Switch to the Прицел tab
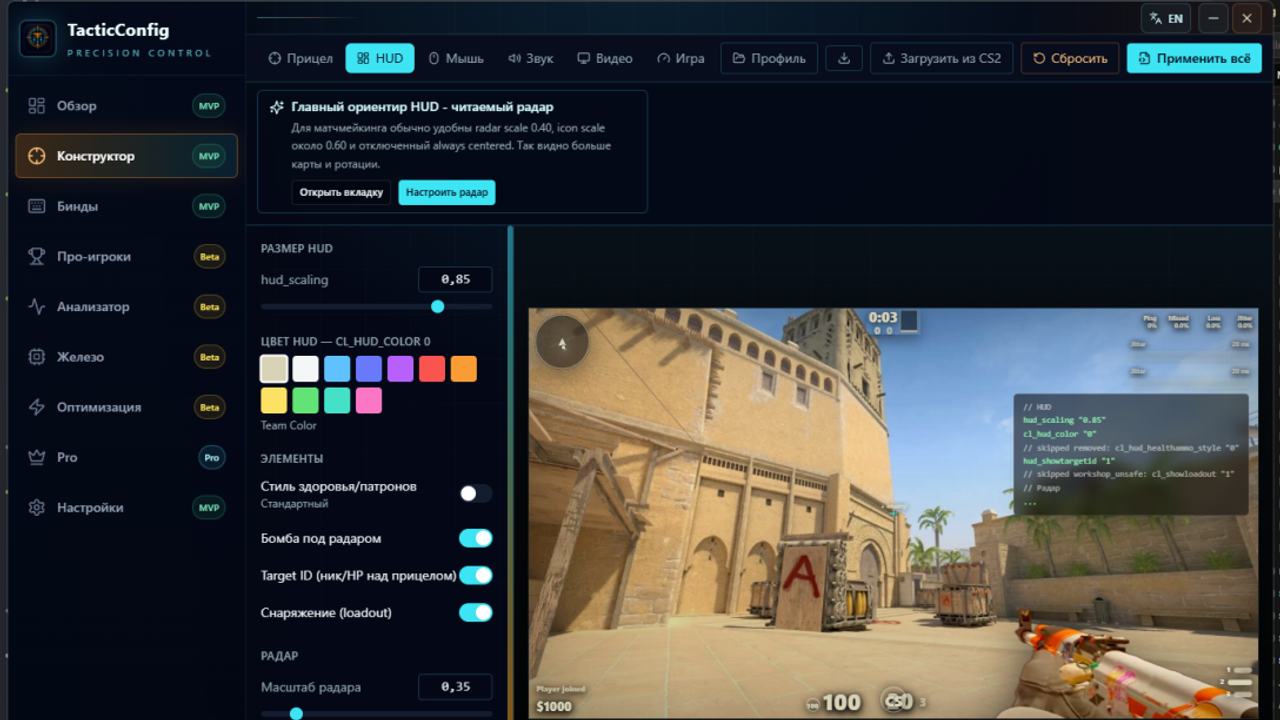This screenshot has width=1280, height=720. [x=301, y=58]
